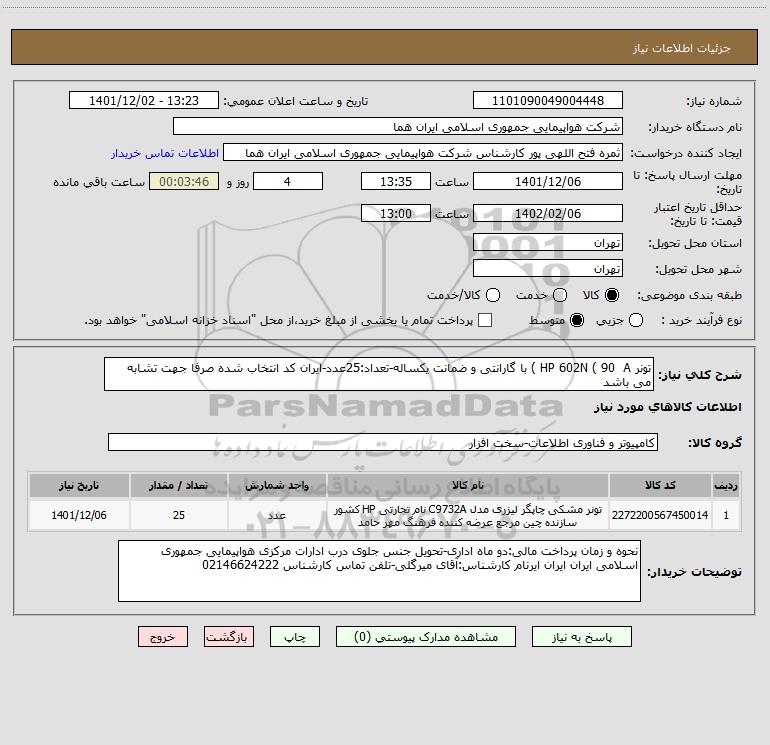Click the need date cell 1401/12/06
Screen dimensions: 770x745
(79, 515)
